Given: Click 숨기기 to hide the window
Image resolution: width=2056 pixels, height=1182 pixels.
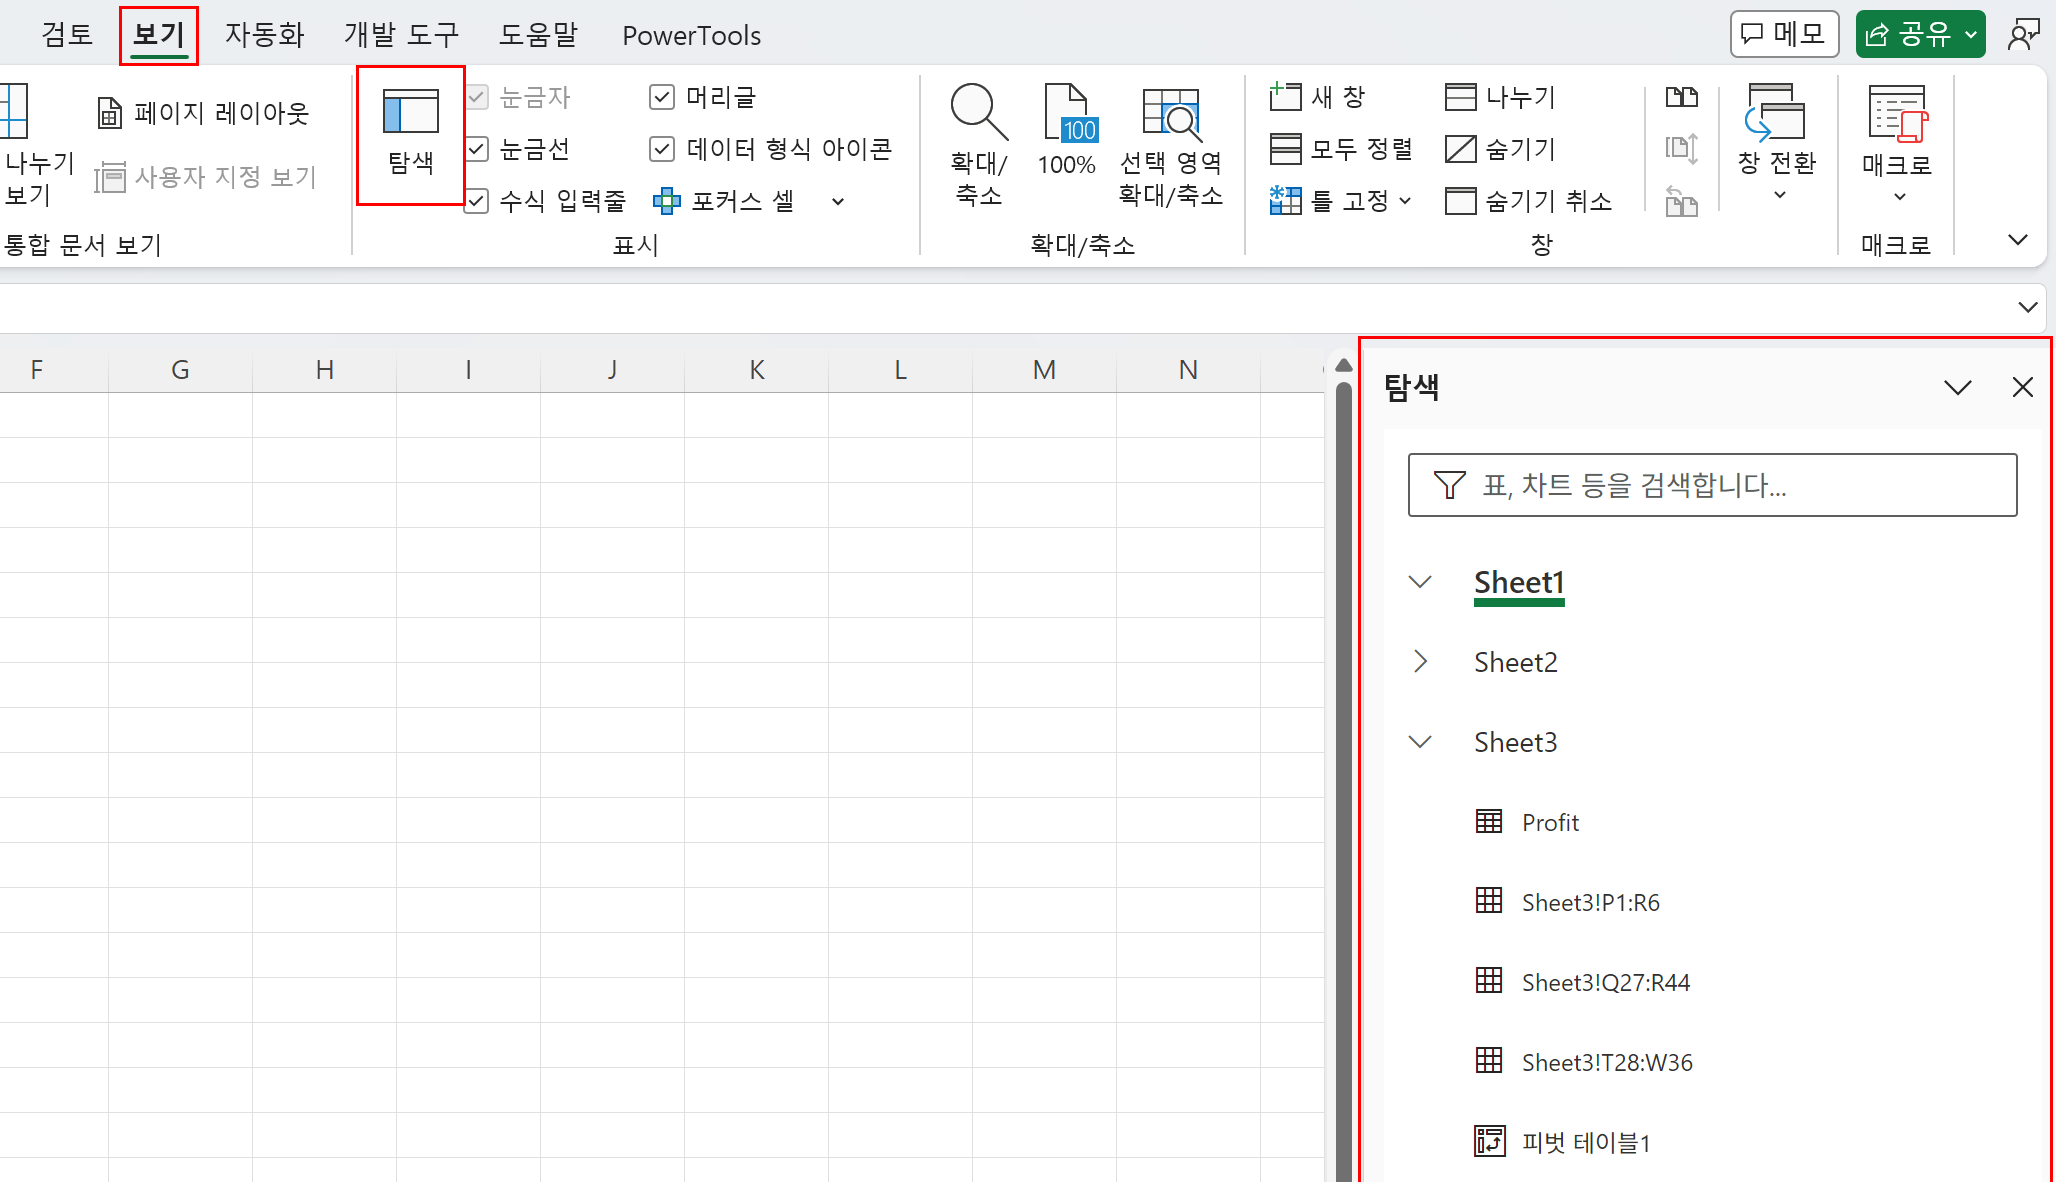Looking at the screenshot, I should [x=1500, y=149].
